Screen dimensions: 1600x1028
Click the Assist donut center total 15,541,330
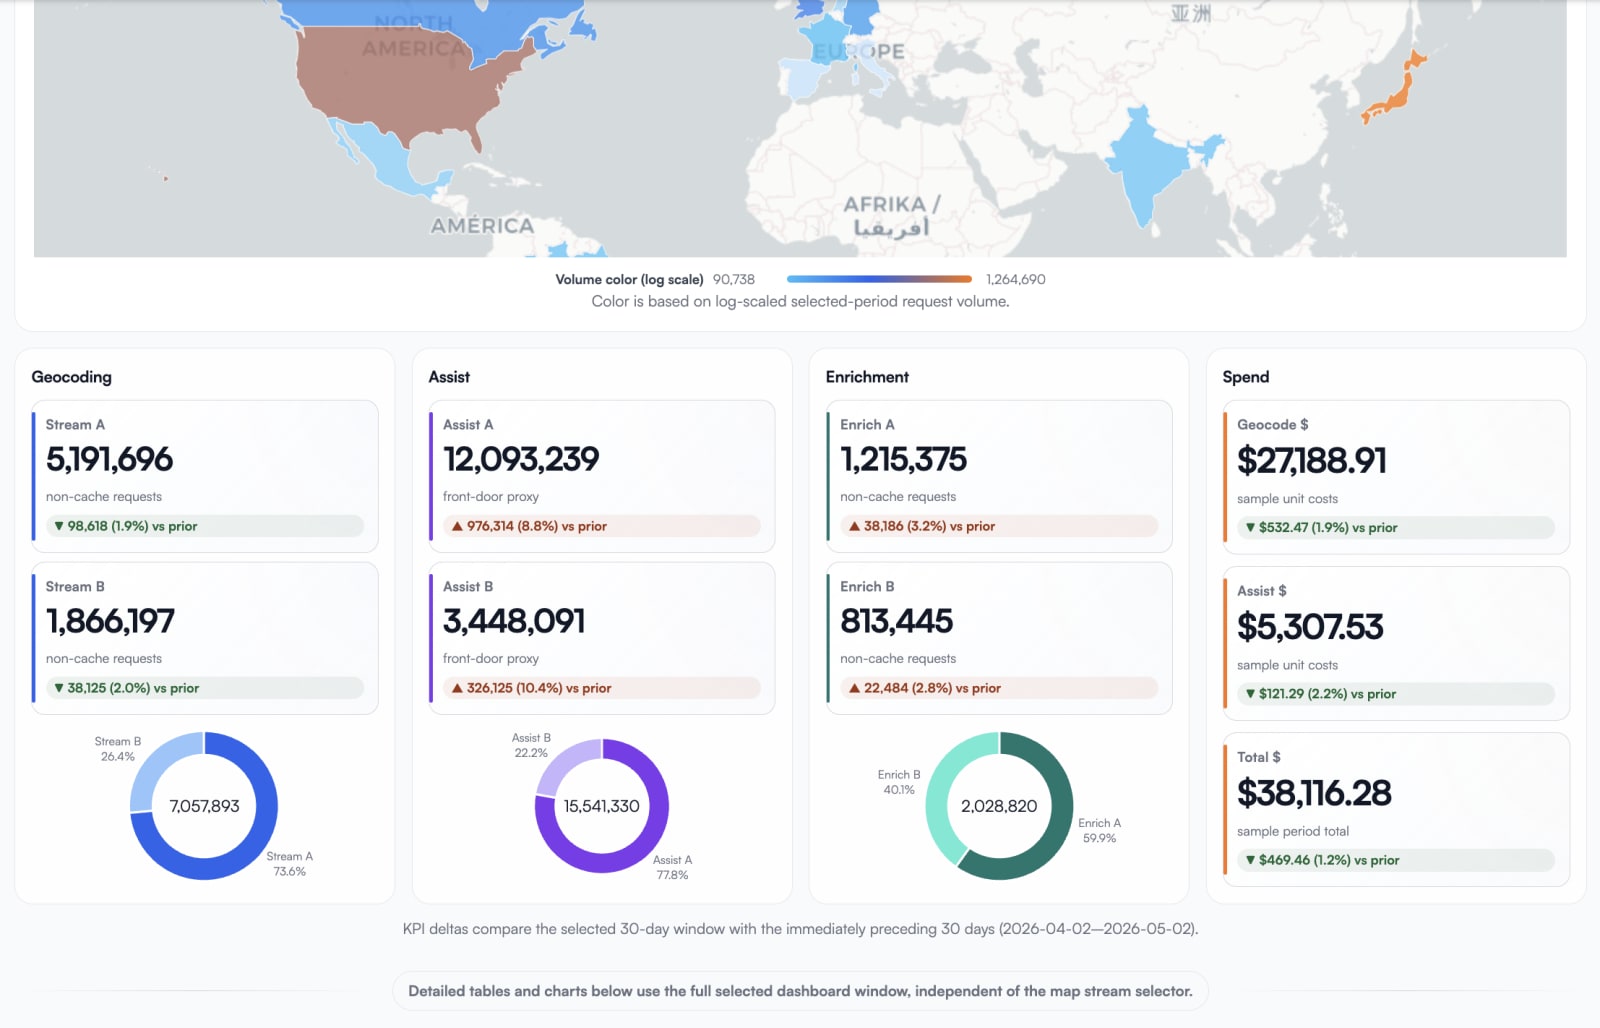pos(601,806)
